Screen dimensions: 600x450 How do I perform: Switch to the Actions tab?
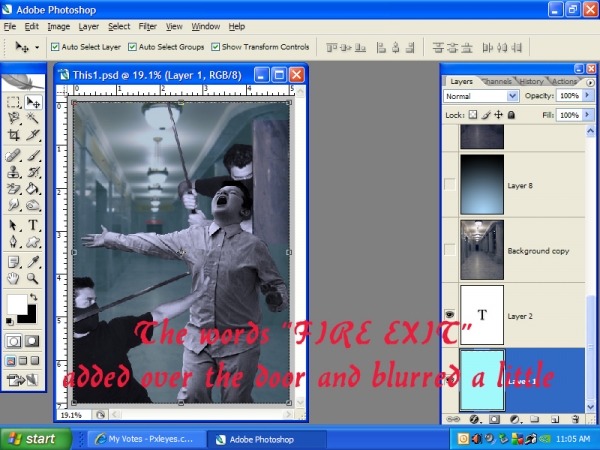click(564, 82)
